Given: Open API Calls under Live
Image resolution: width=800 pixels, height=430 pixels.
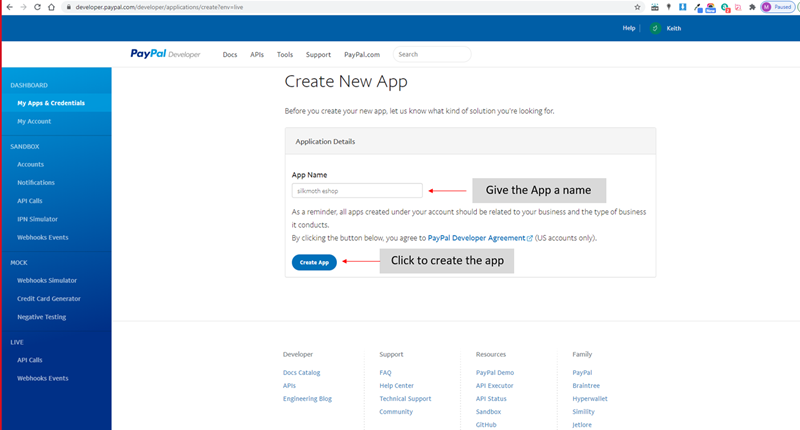Looking at the screenshot, I should tap(30, 360).
